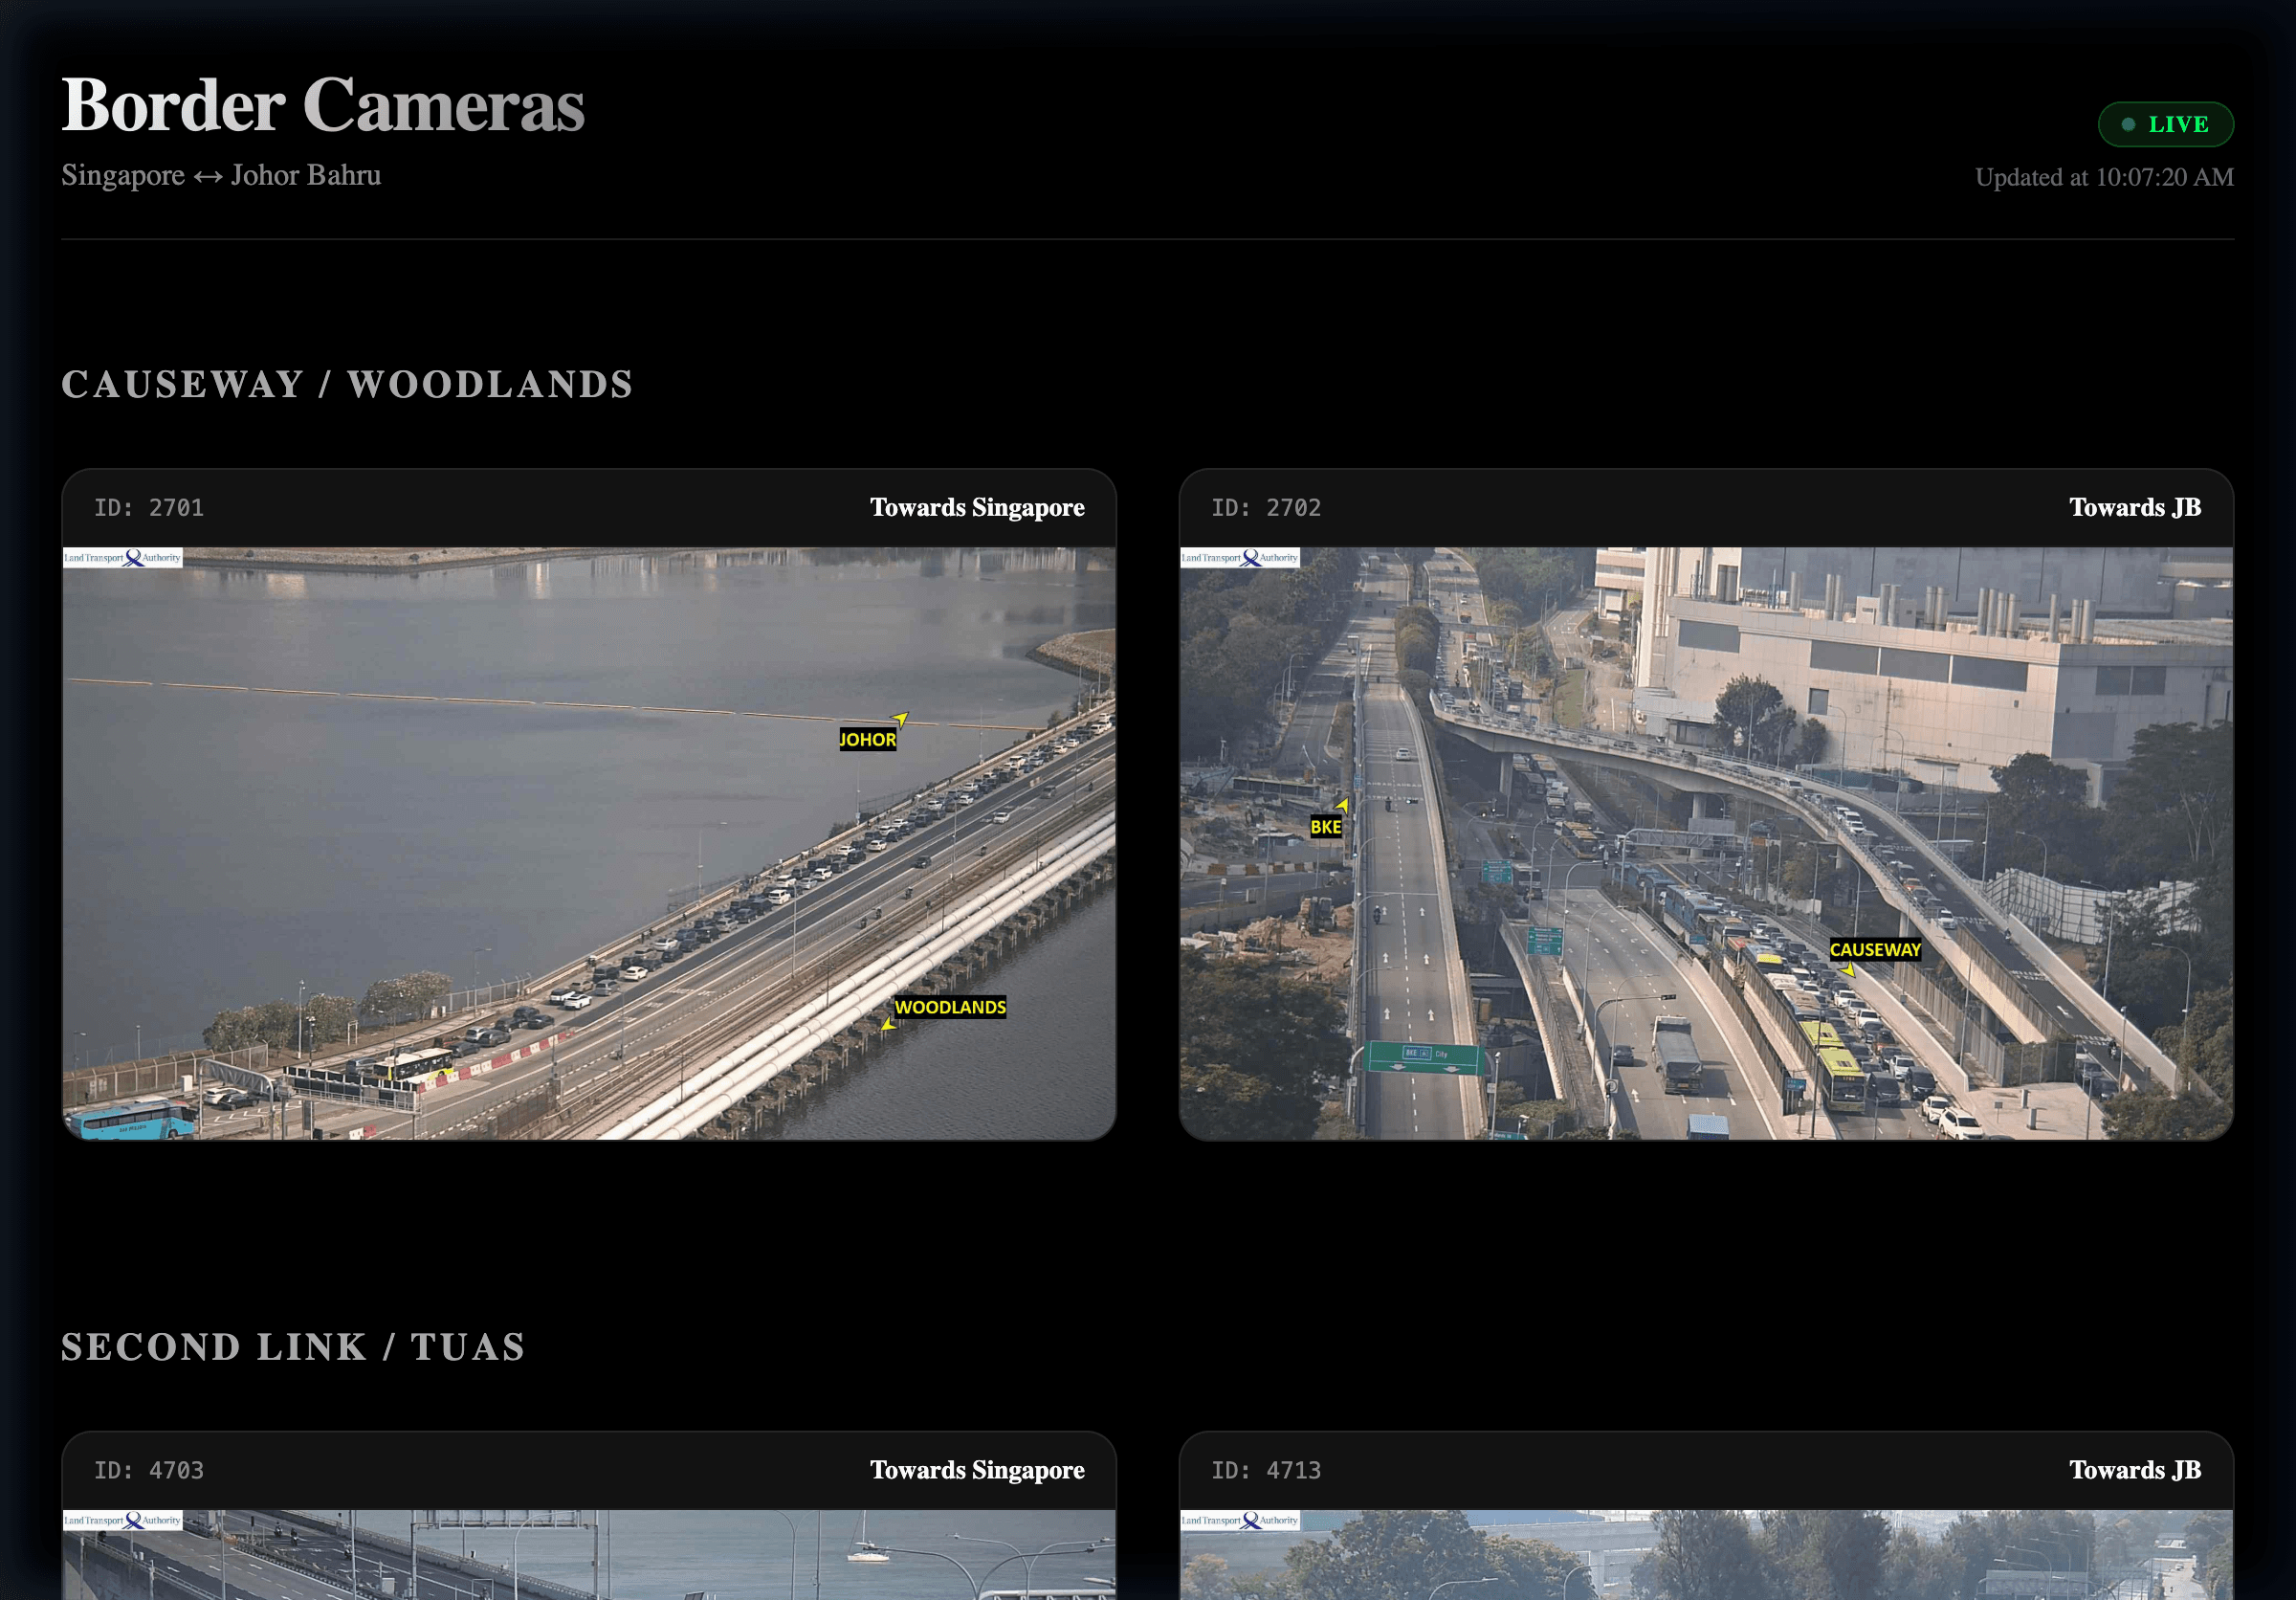2296x1600 pixels.
Task: Click Towards Singapore label on card 2701
Action: tap(977, 507)
